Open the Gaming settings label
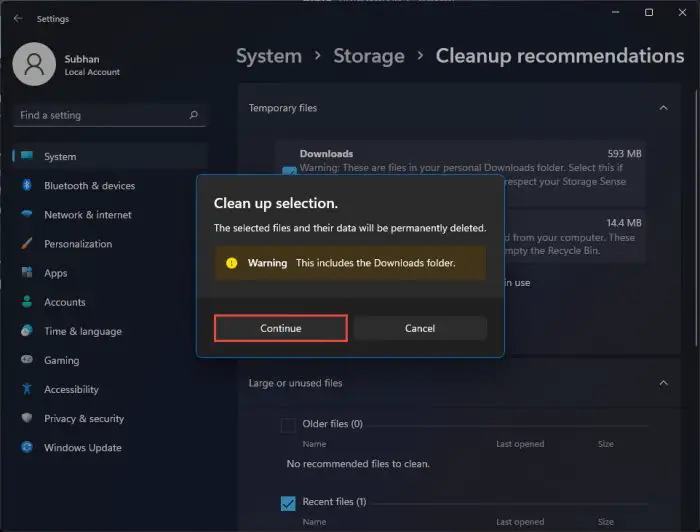 click(62, 361)
